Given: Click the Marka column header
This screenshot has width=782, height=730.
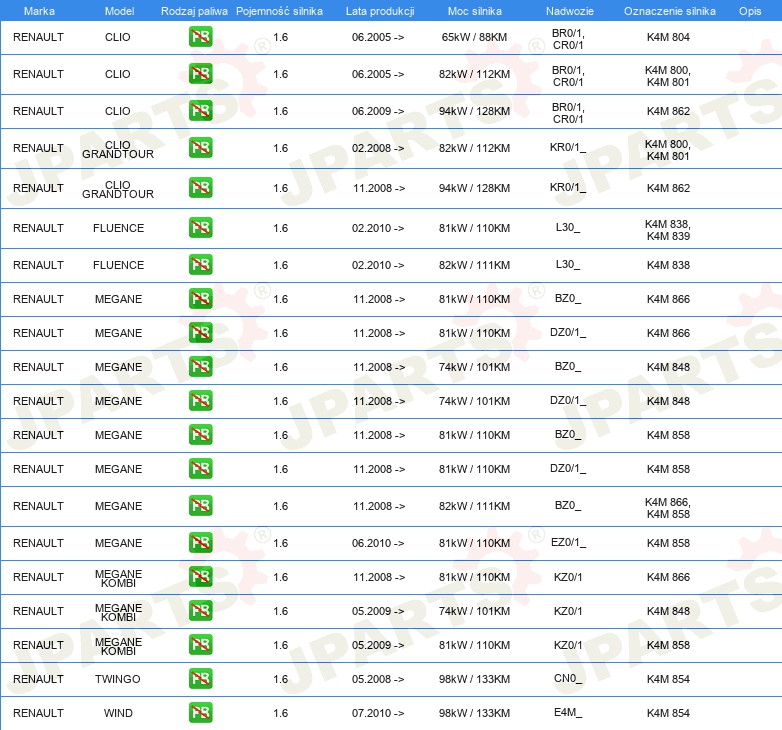Looking at the screenshot, I should point(39,10).
